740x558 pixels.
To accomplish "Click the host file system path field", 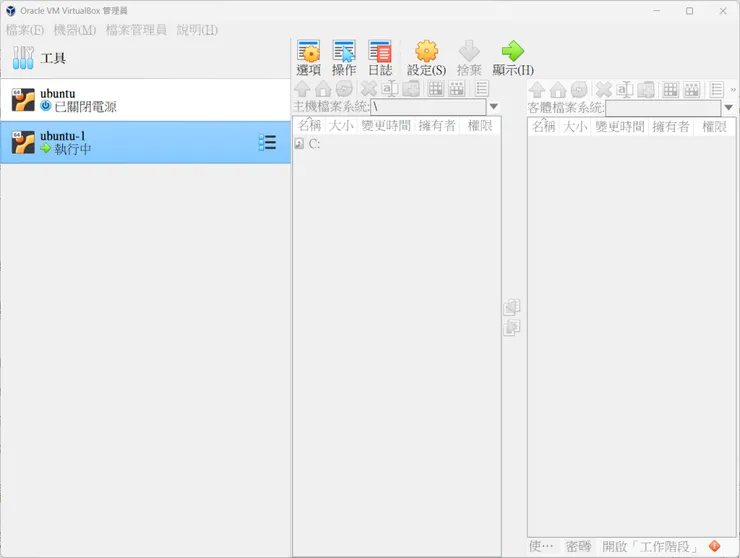I will coord(428,107).
